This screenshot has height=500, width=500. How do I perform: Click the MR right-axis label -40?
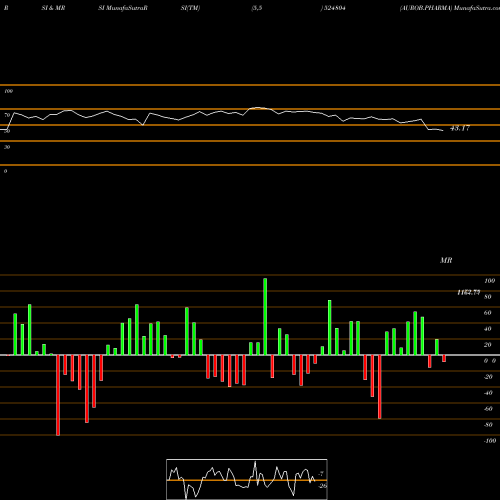[x=488, y=393]
